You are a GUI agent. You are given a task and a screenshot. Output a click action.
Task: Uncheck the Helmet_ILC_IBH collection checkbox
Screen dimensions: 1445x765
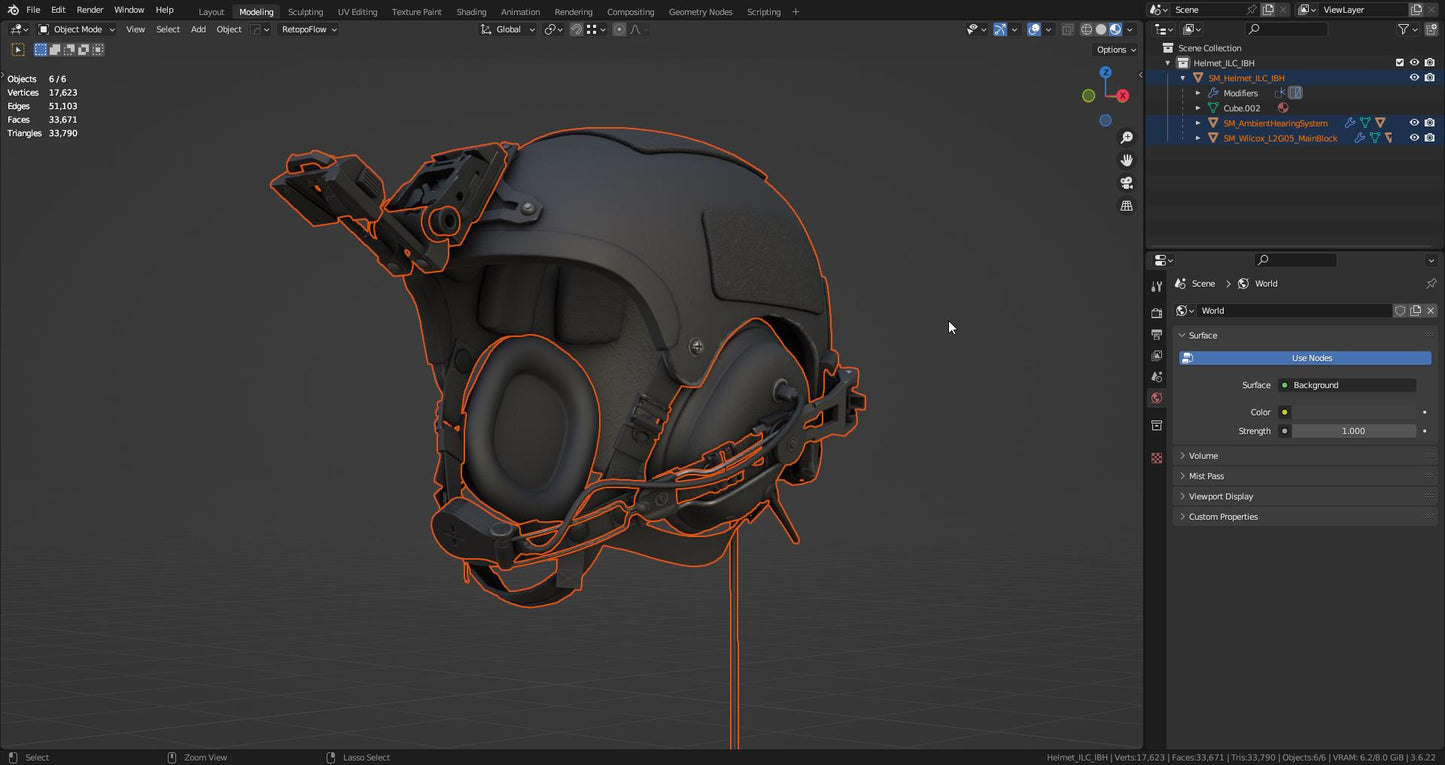point(1400,62)
